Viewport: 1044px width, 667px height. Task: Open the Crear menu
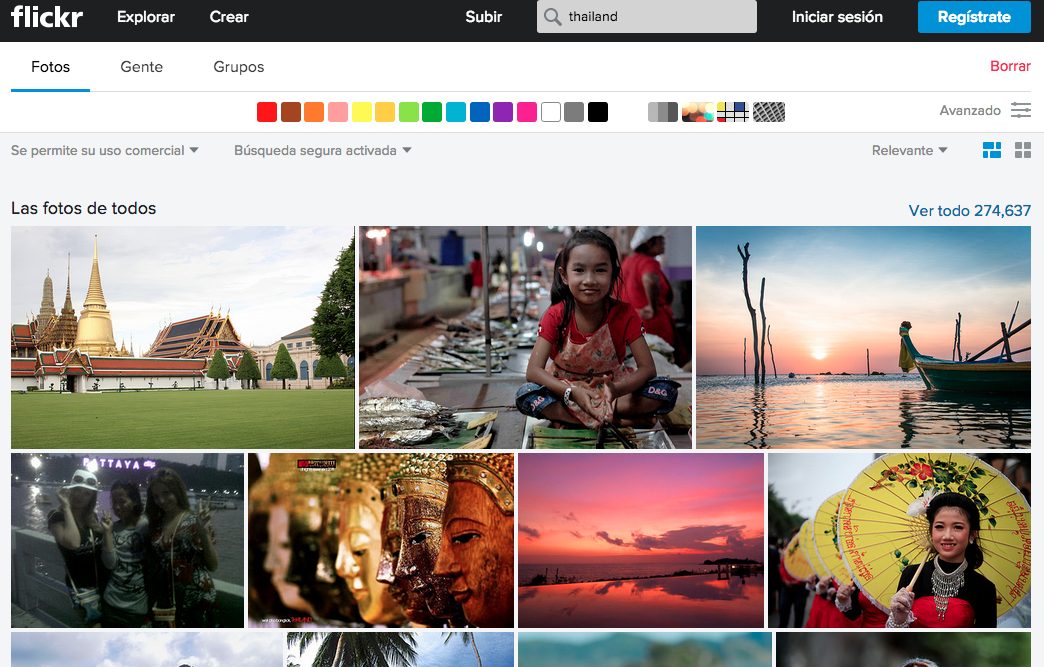[228, 16]
